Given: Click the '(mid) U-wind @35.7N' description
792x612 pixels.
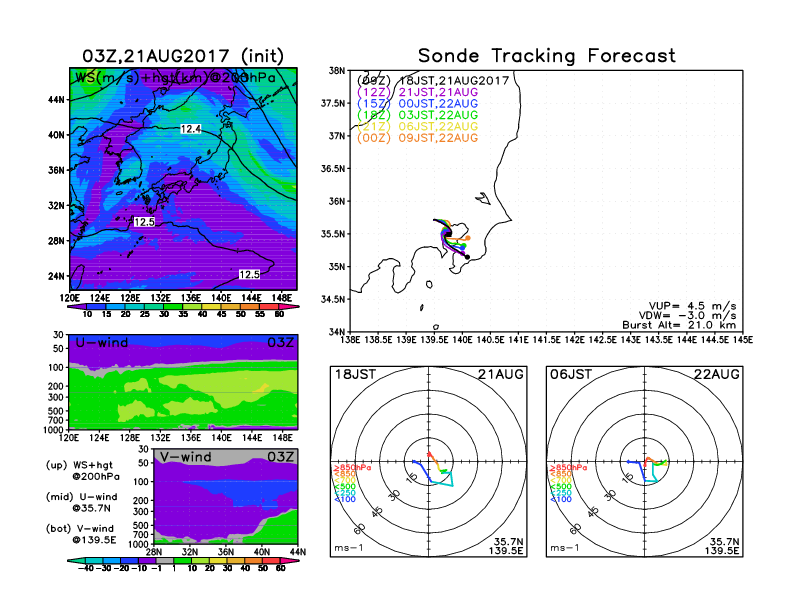Looking at the screenshot, I should click(x=81, y=502).
